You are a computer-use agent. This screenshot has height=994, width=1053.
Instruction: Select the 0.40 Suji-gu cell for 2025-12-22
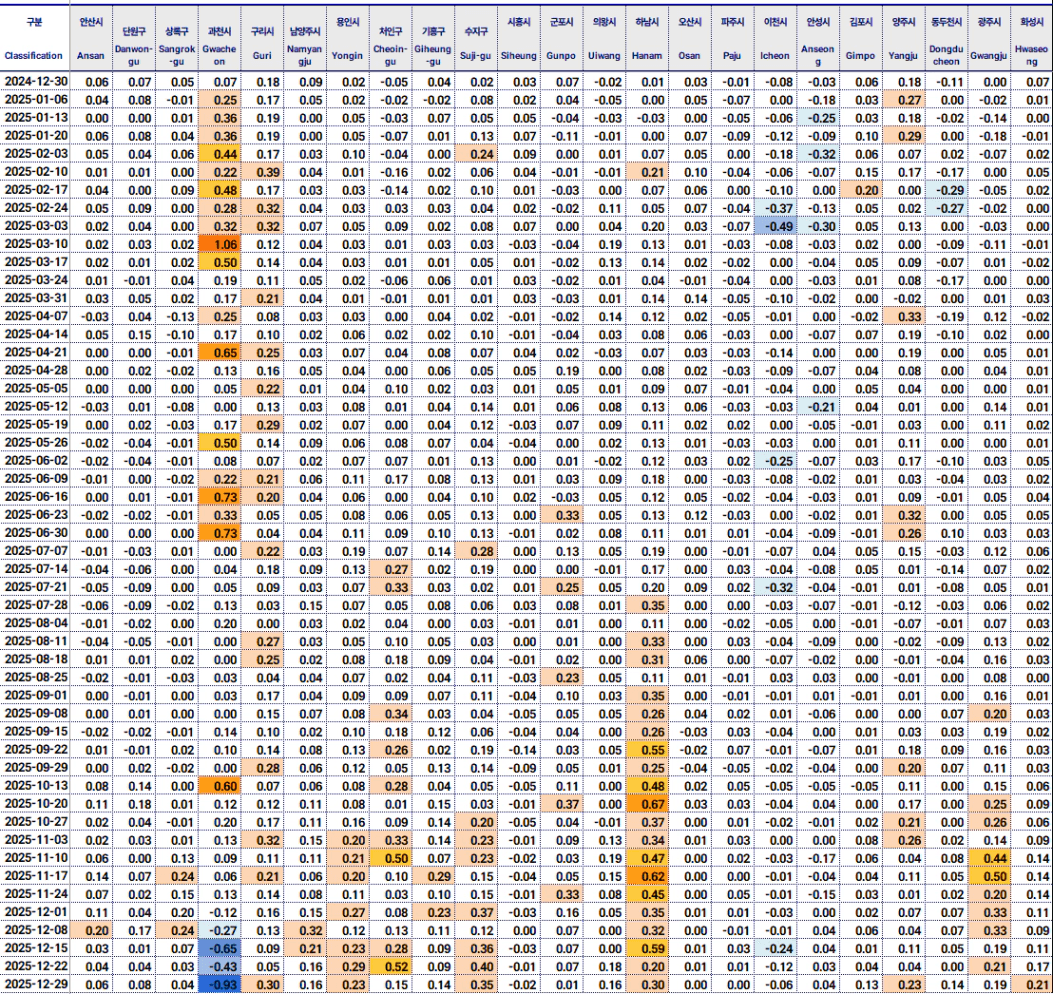point(481,966)
